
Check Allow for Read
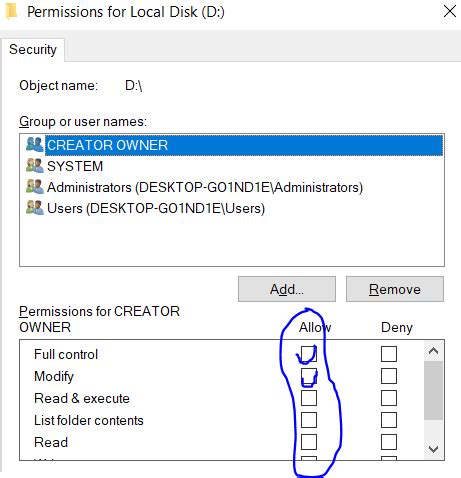tap(309, 442)
